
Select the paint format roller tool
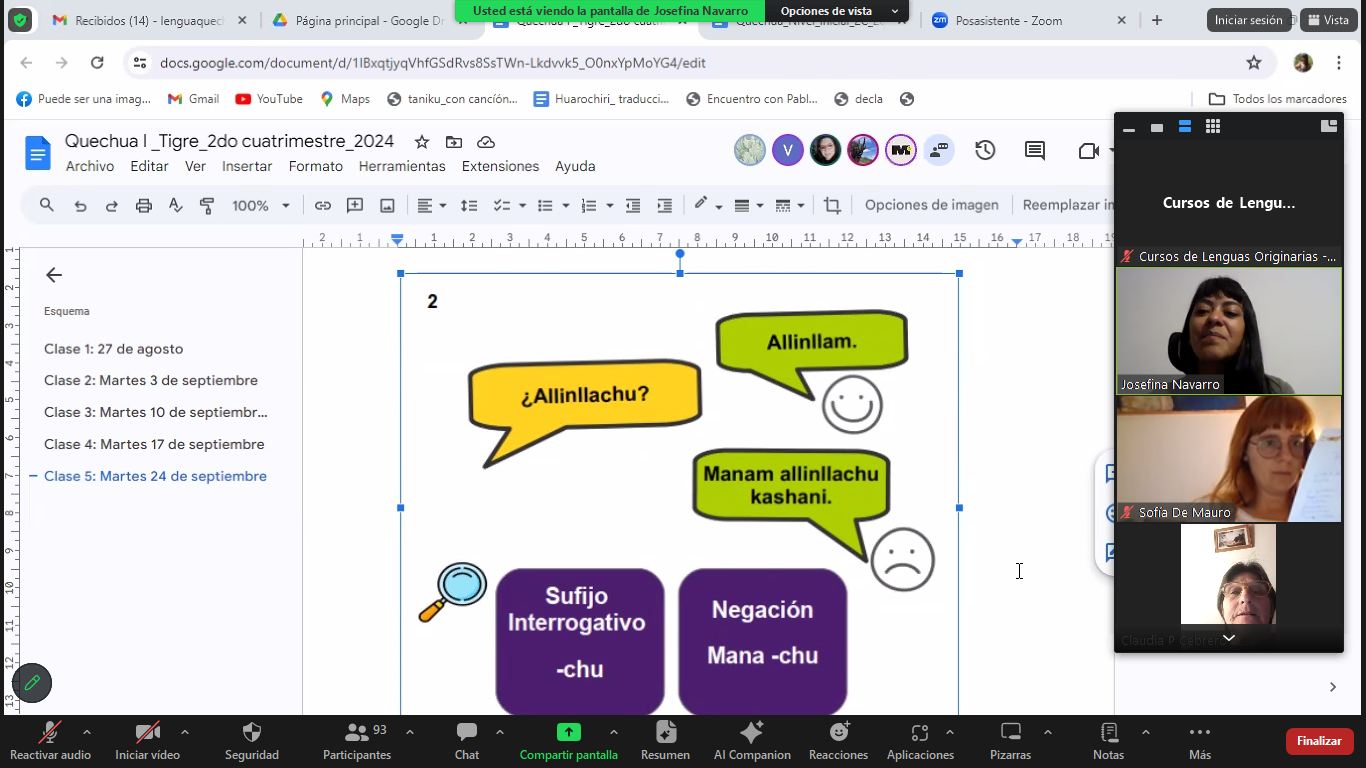(x=207, y=205)
